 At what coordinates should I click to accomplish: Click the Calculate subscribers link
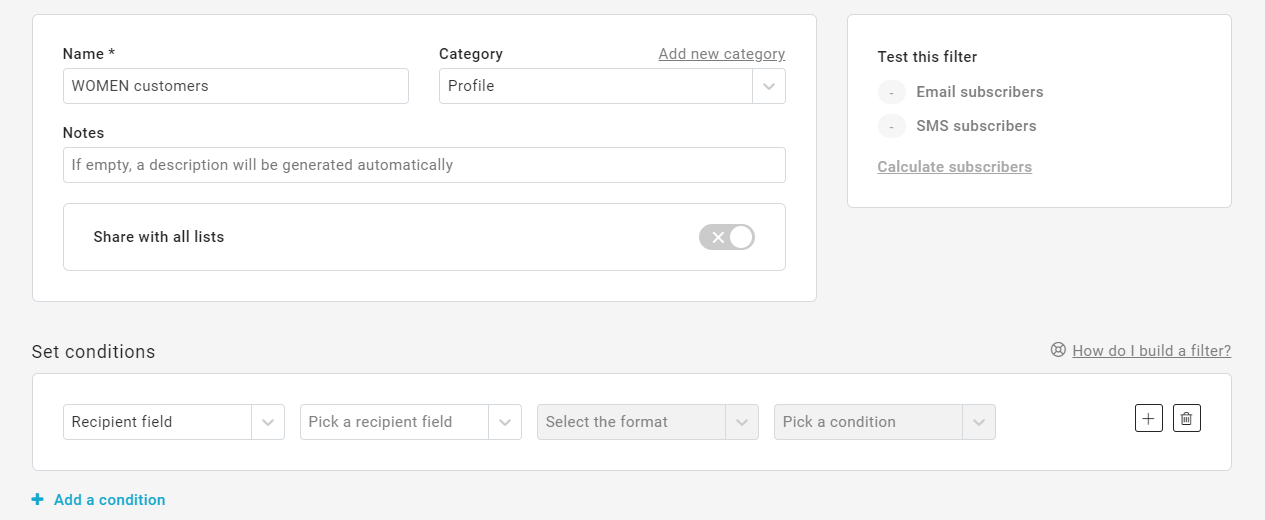coord(954,167)
